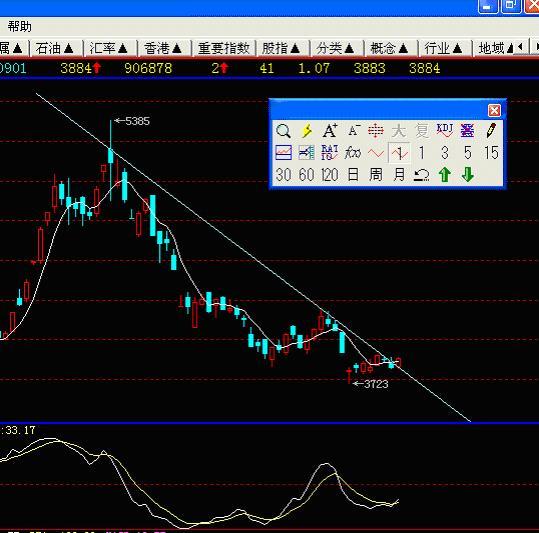Click the f(x) formula icon
The width and height of the screenshot is (539, 533).
(353, 153)
